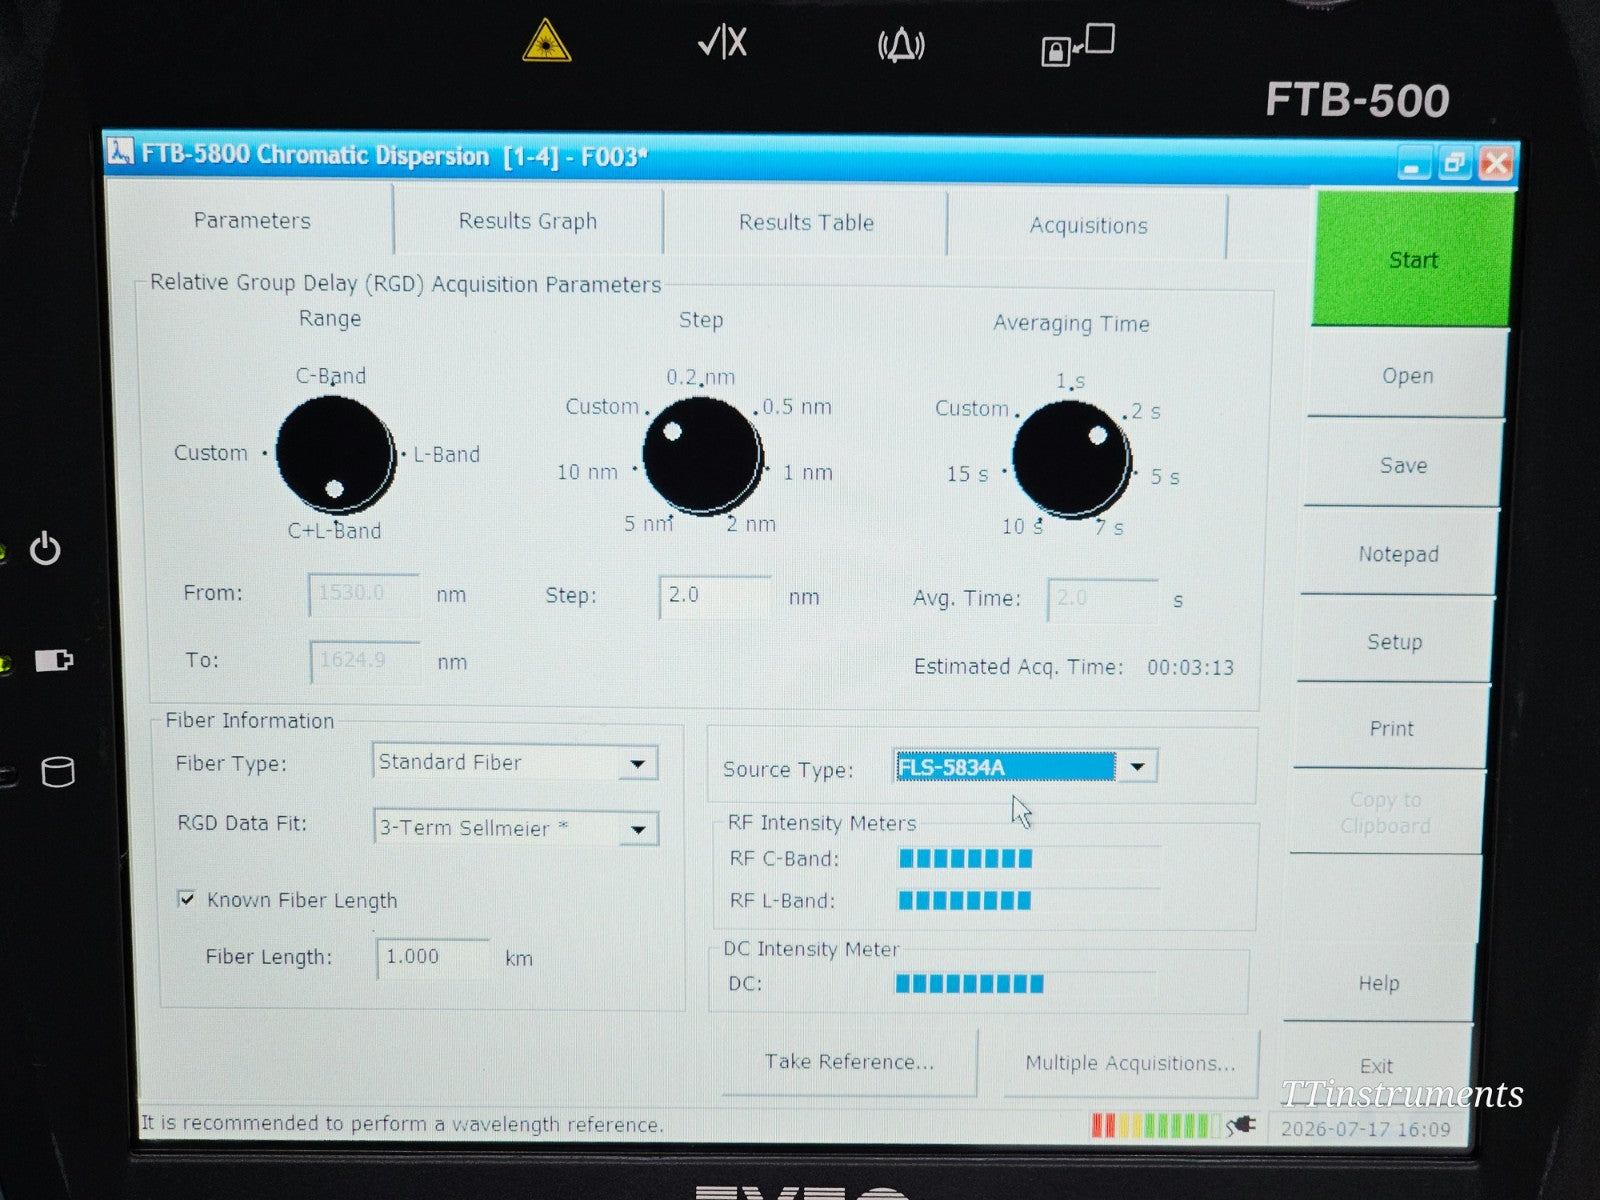Viewport: 1600px width, 1200px height.
Task: Set Step knob to 0.2 nm
Action: point(701,377)
